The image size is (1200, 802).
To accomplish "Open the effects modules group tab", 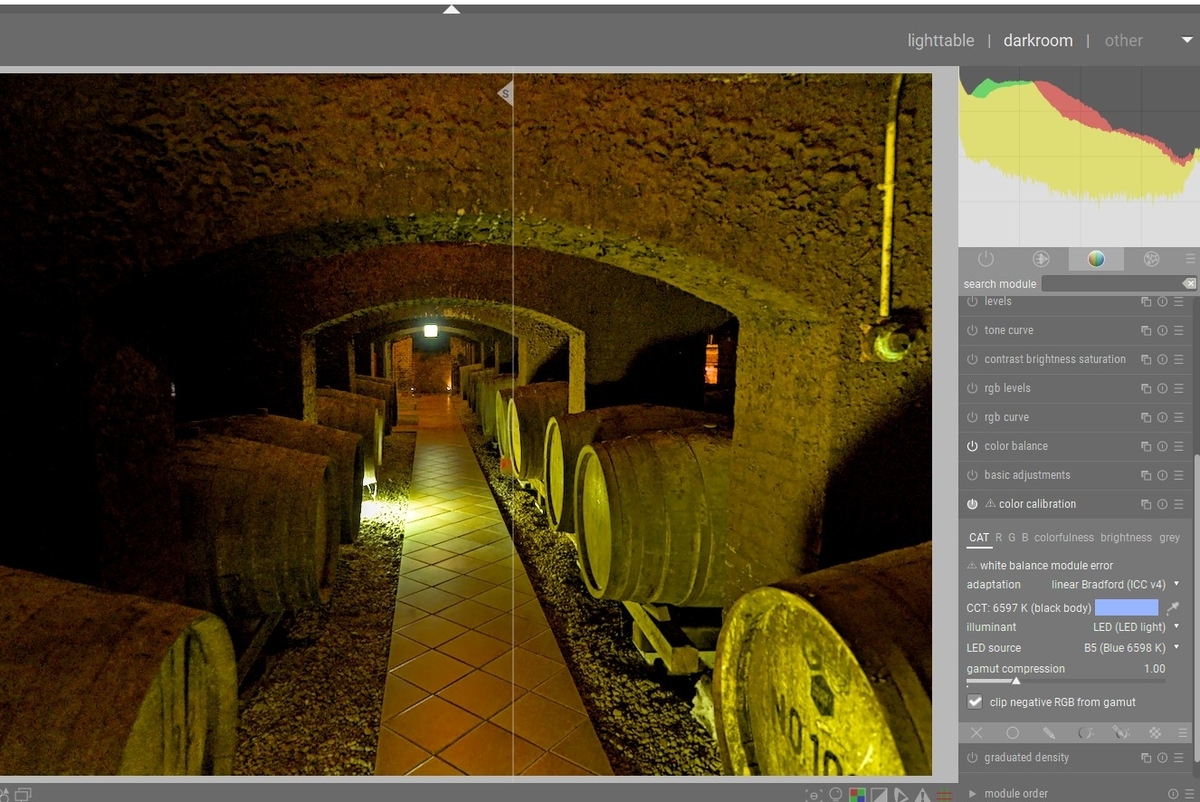I will pyautogui.click(x=1151, y=259).
